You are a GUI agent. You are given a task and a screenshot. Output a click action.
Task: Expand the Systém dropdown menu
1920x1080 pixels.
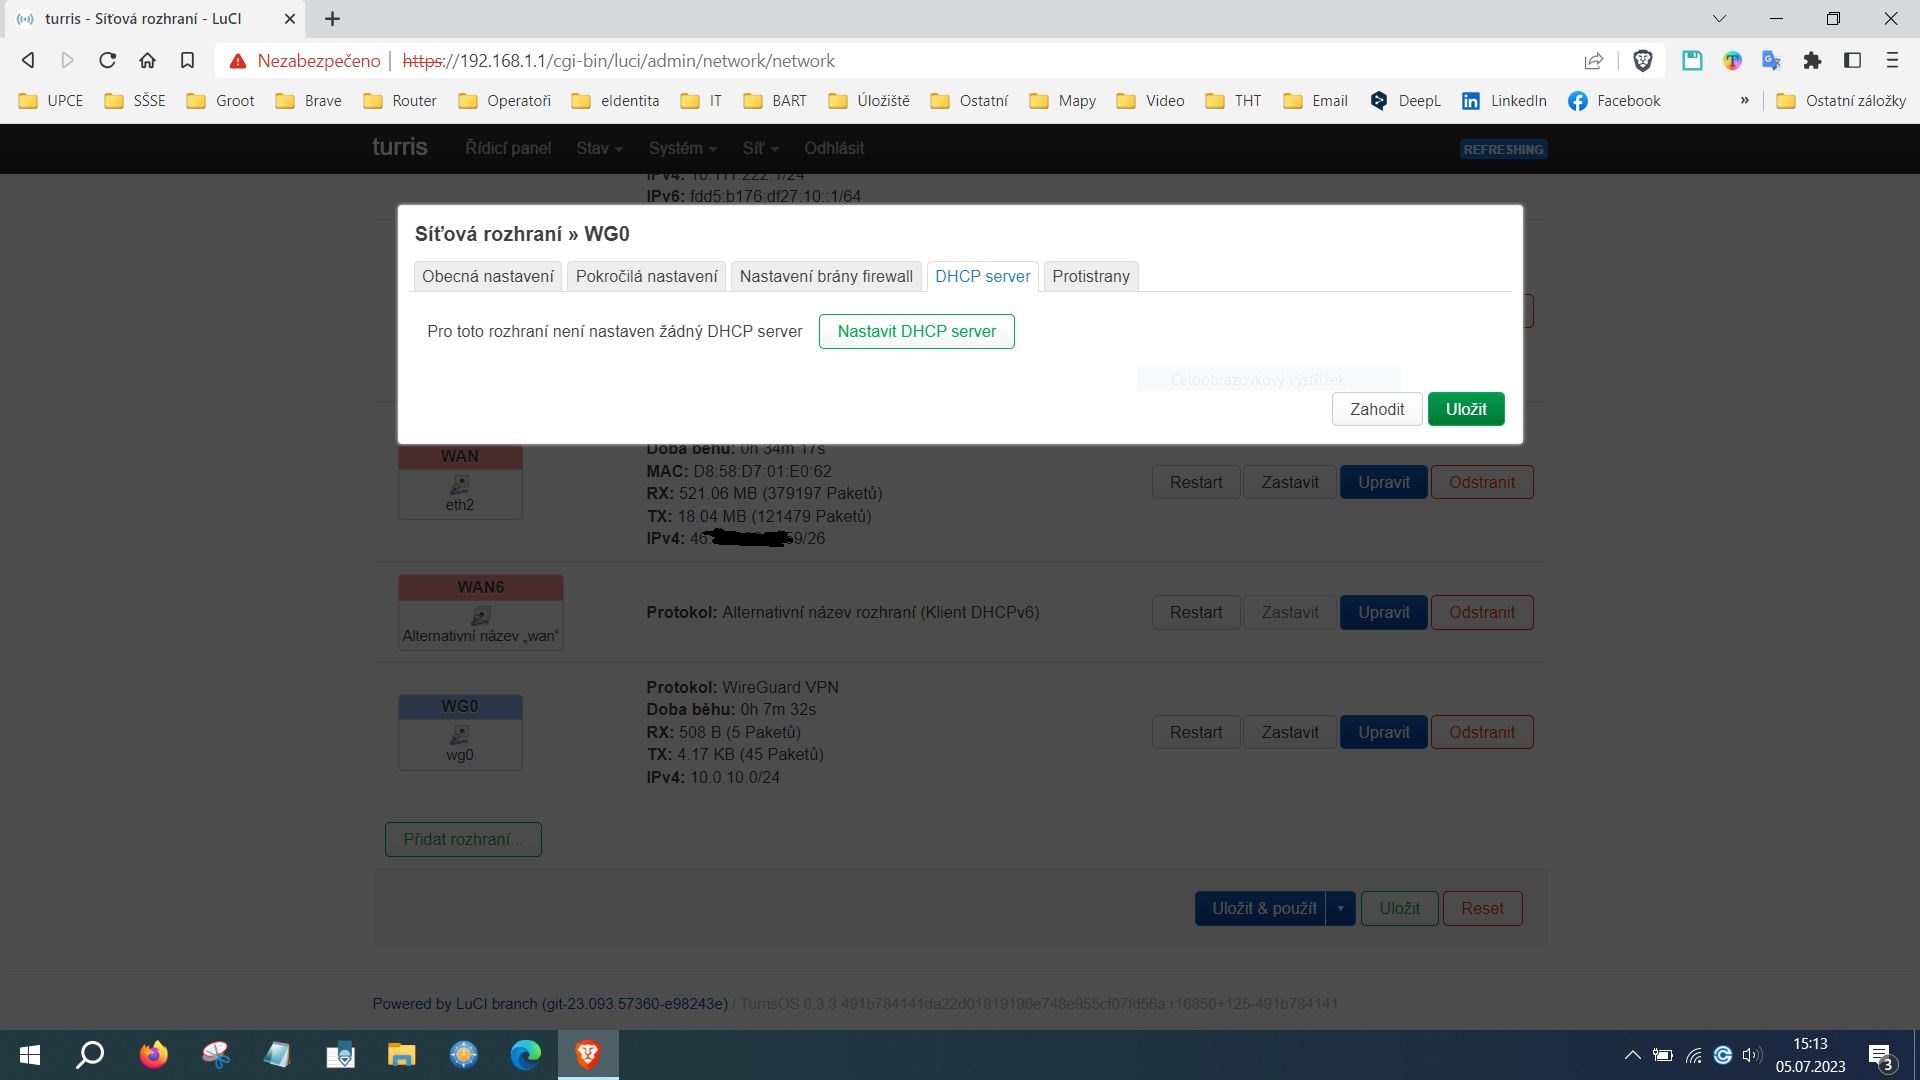[x=682, y=148]
